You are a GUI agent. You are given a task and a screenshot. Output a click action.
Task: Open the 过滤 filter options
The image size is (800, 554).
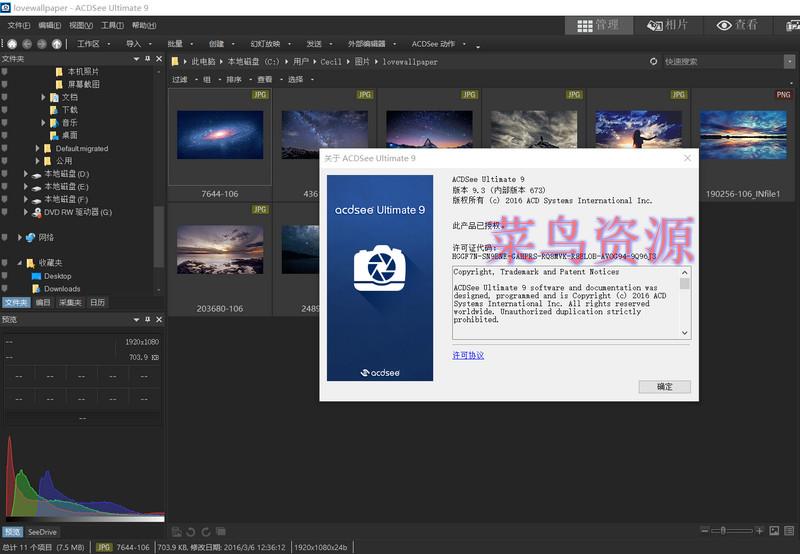(x=185, y=80)
